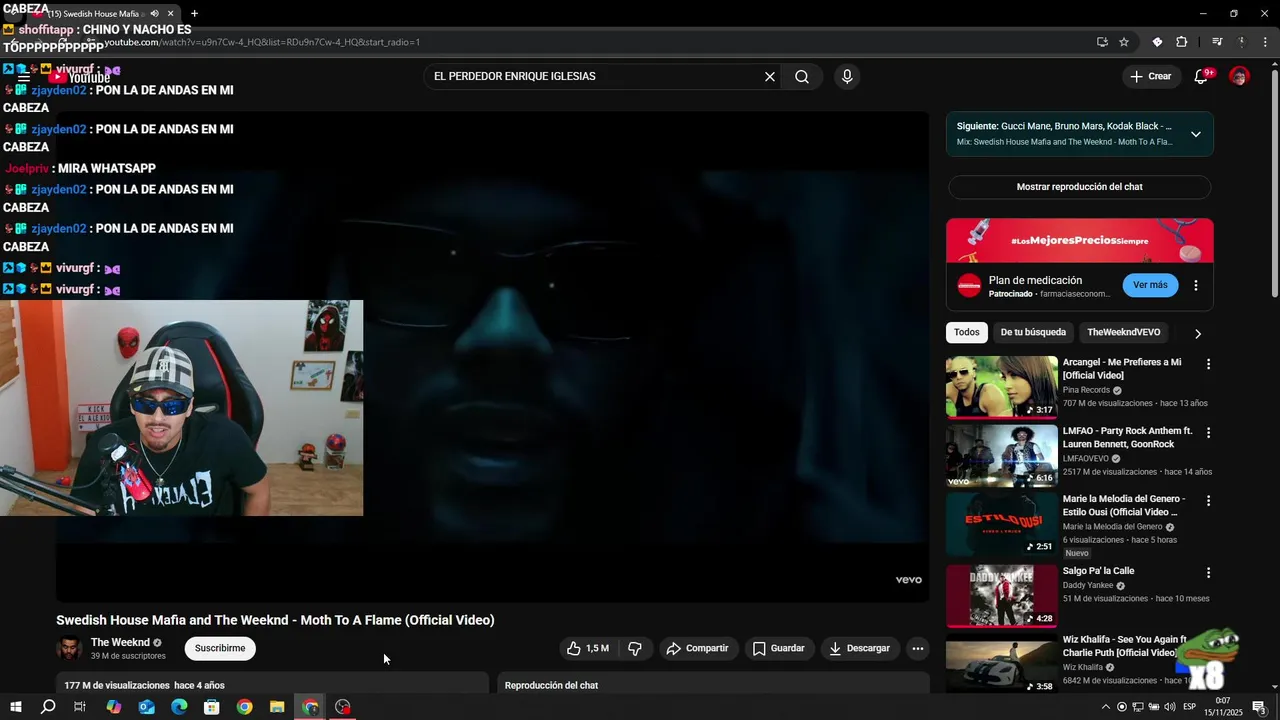Select the TheWeekndVEVO chip
The width and height of the screenshot is (1280, 720).
1123,333
